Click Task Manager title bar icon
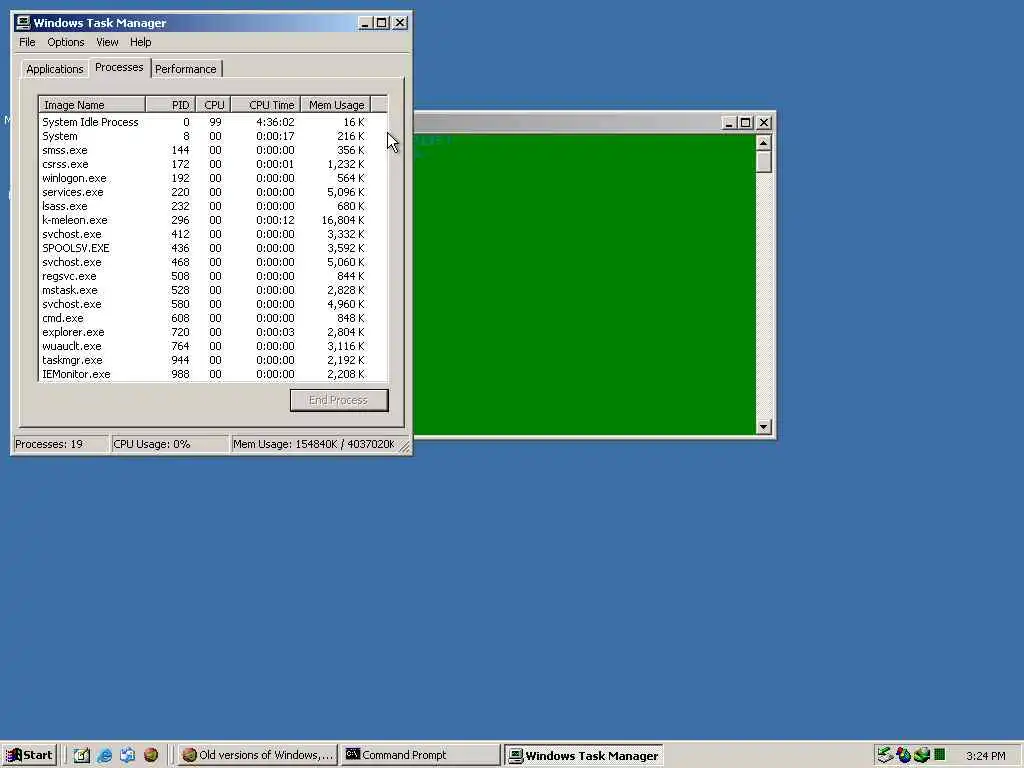 click(x=23, y=22)
